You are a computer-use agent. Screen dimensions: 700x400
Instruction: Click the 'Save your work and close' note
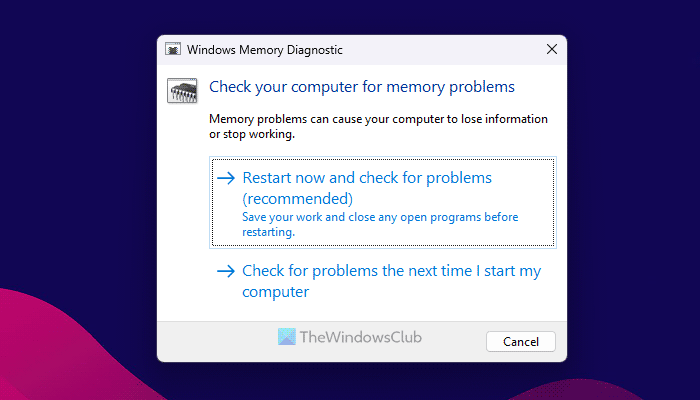pyautogui.click(x=380, y=224)
